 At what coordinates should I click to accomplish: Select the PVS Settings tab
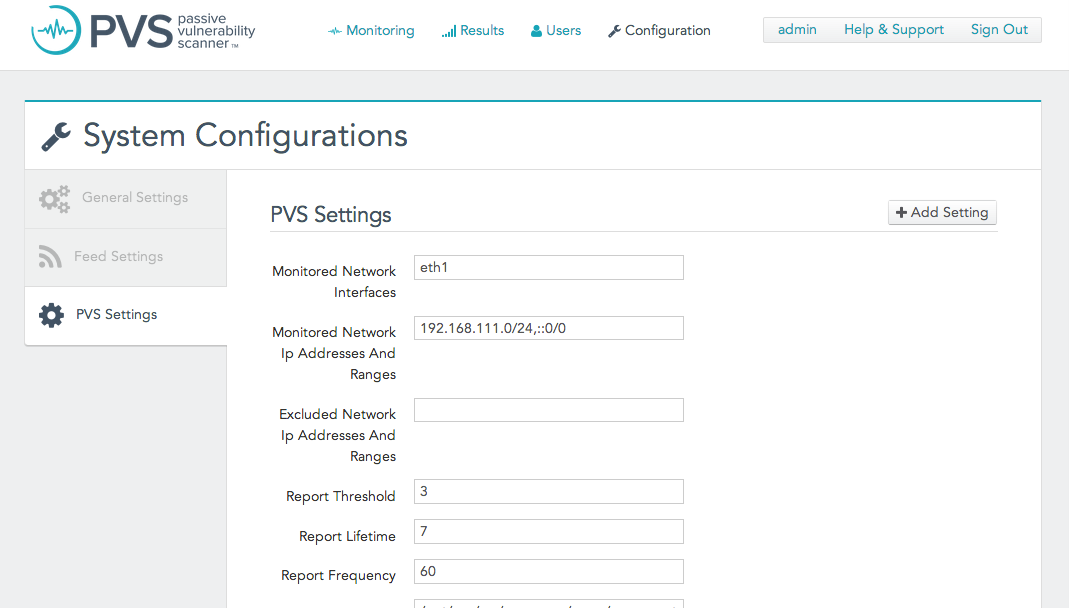click(126, 316)
